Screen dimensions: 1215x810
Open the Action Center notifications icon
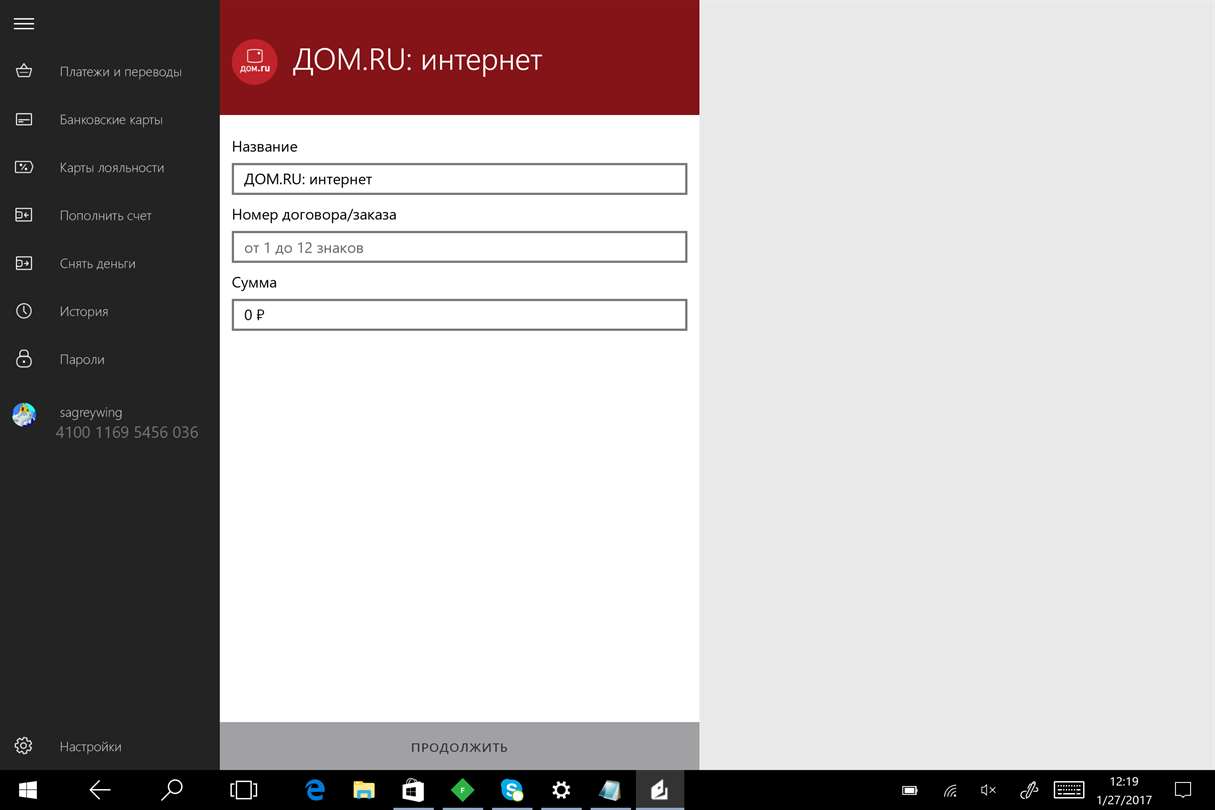[x=1183, y=790]
